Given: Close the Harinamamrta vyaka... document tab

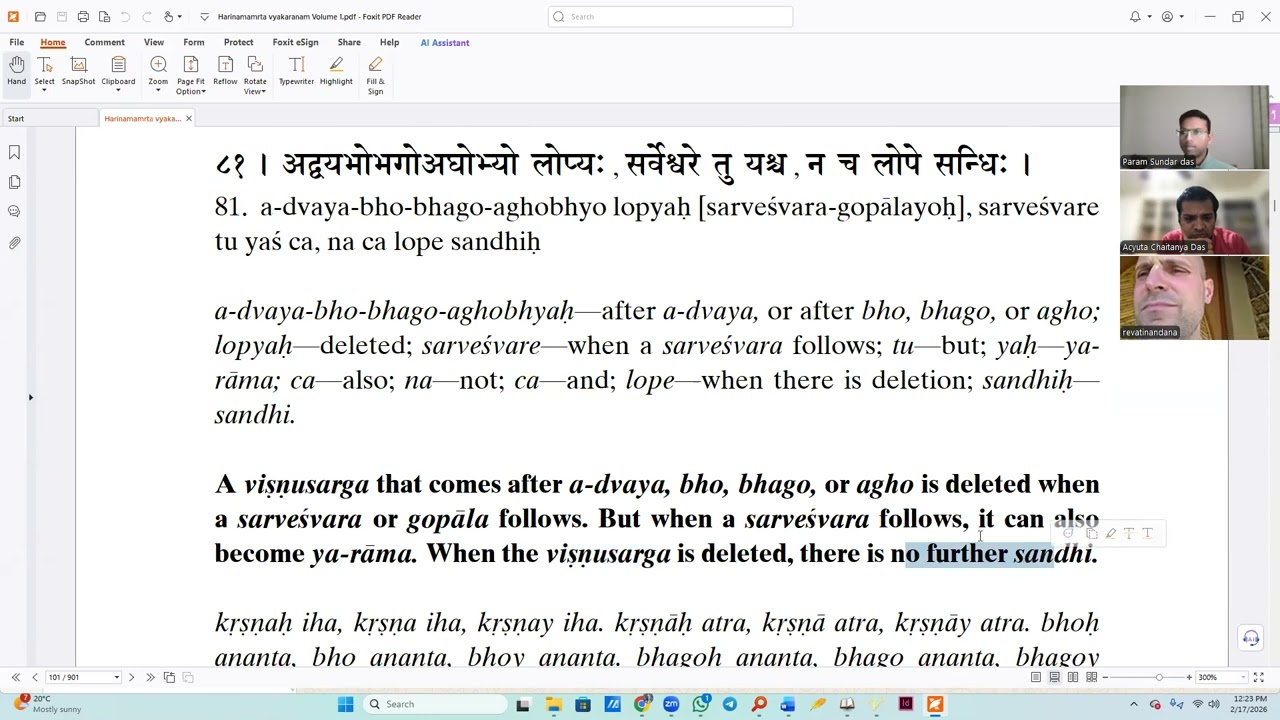Looking at the screenshot, I should point(188,118).
